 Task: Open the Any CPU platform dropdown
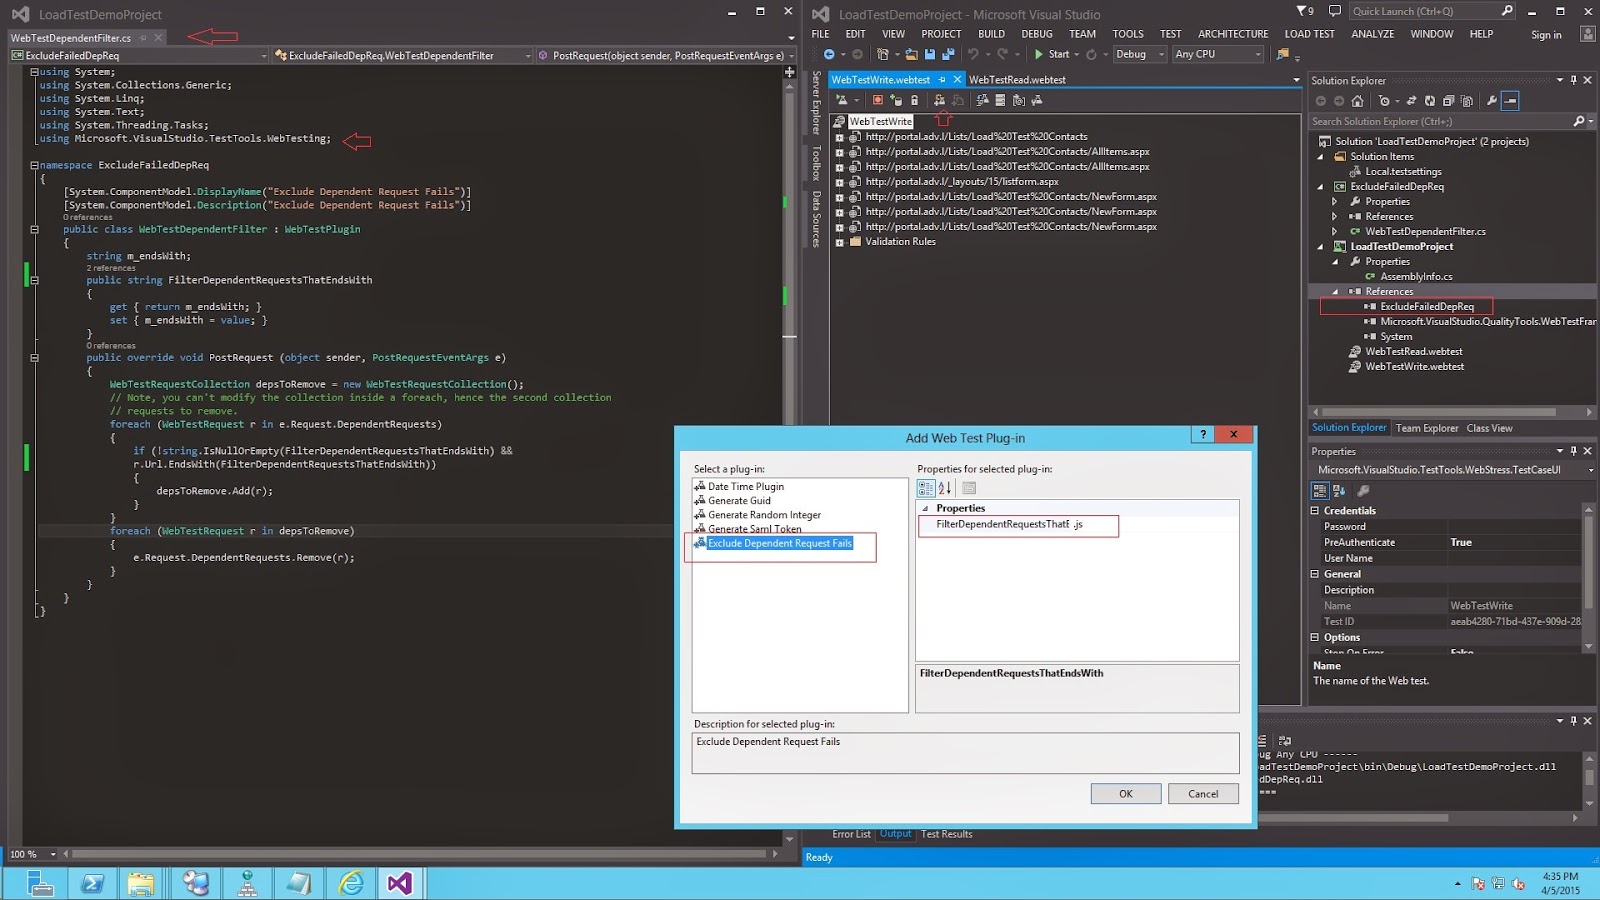[1218, 54]
